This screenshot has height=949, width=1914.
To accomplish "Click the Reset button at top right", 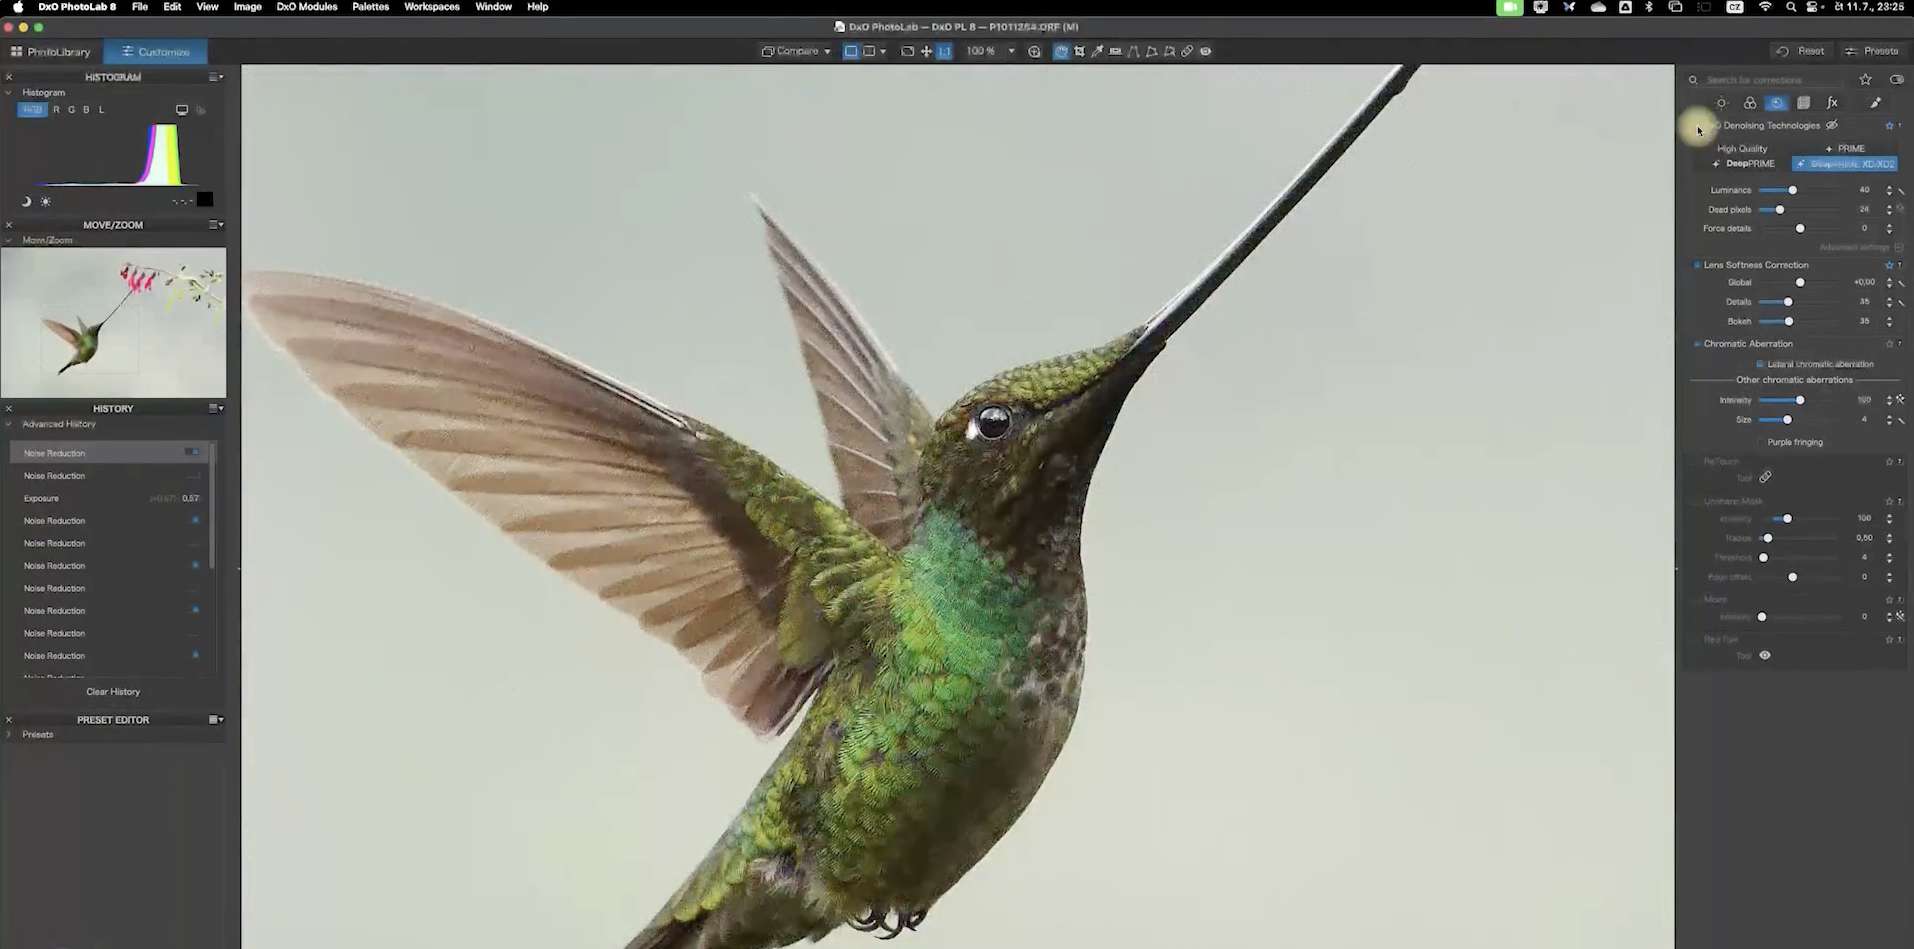I will point(1802,51).
